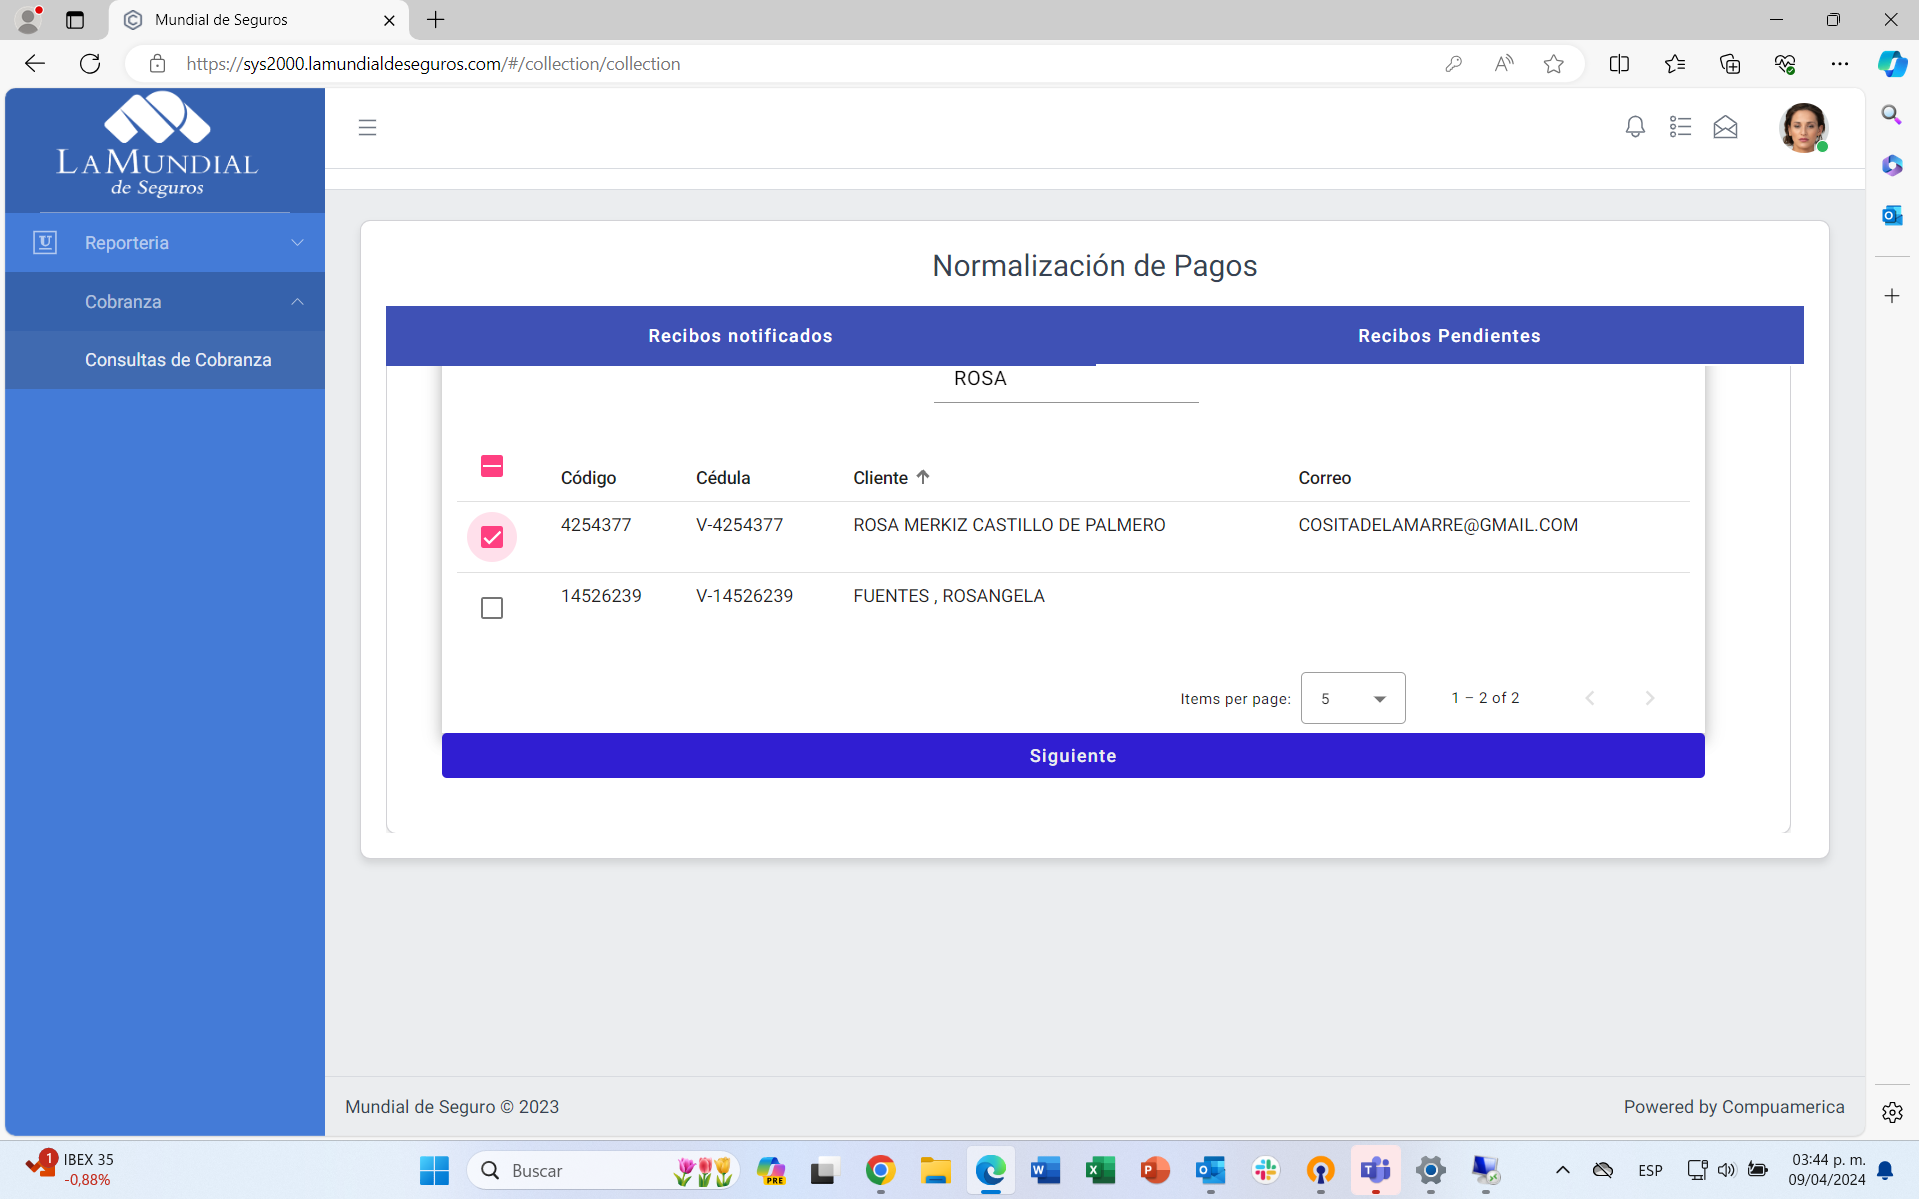Toggle the select-all header checkbox
The image size is (1919, 1199).
click(x=492, y=466)
